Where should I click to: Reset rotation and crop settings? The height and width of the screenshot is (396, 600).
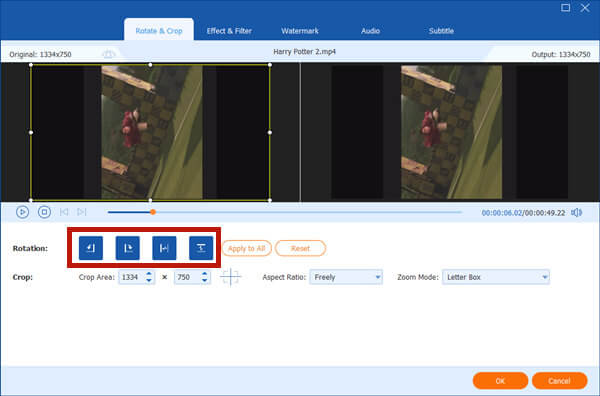(x=300, y=248)
